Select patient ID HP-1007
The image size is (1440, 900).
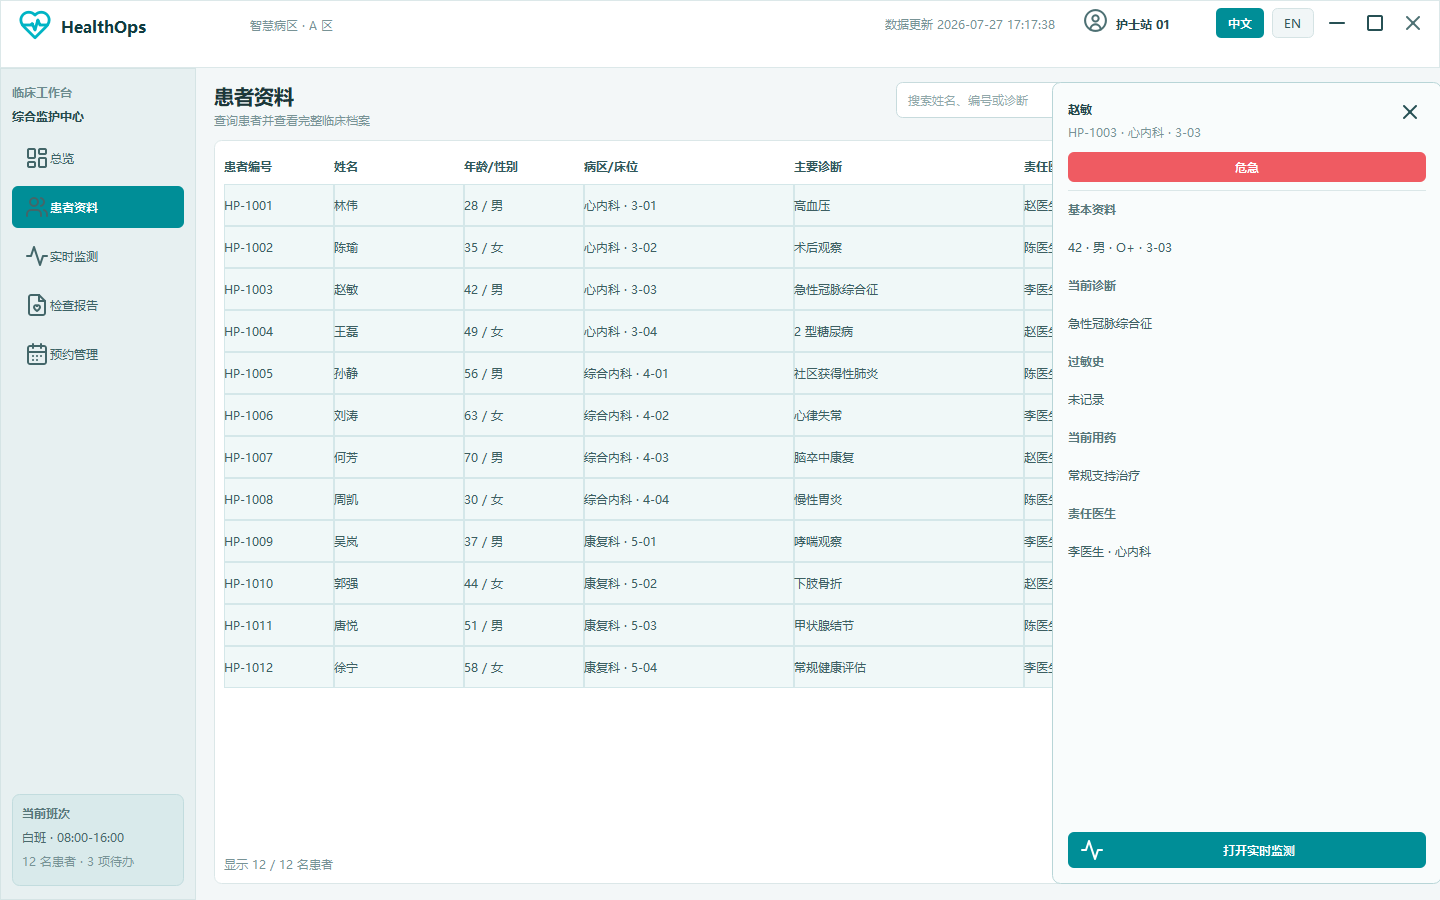pyautogui.click(x=248, y=457)
